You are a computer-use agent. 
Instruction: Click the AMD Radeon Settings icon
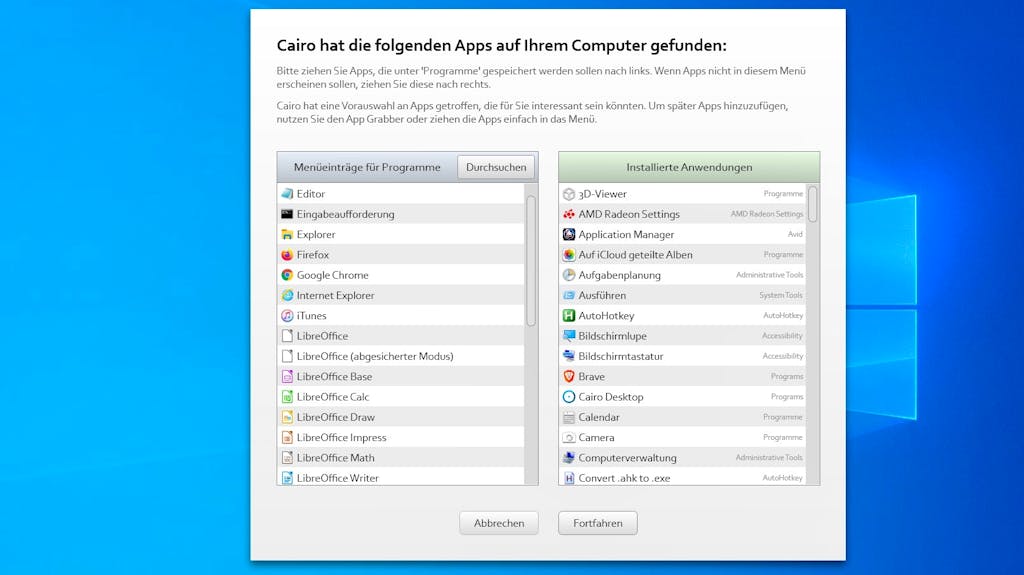pyautogui.click(x=569, y=214)
